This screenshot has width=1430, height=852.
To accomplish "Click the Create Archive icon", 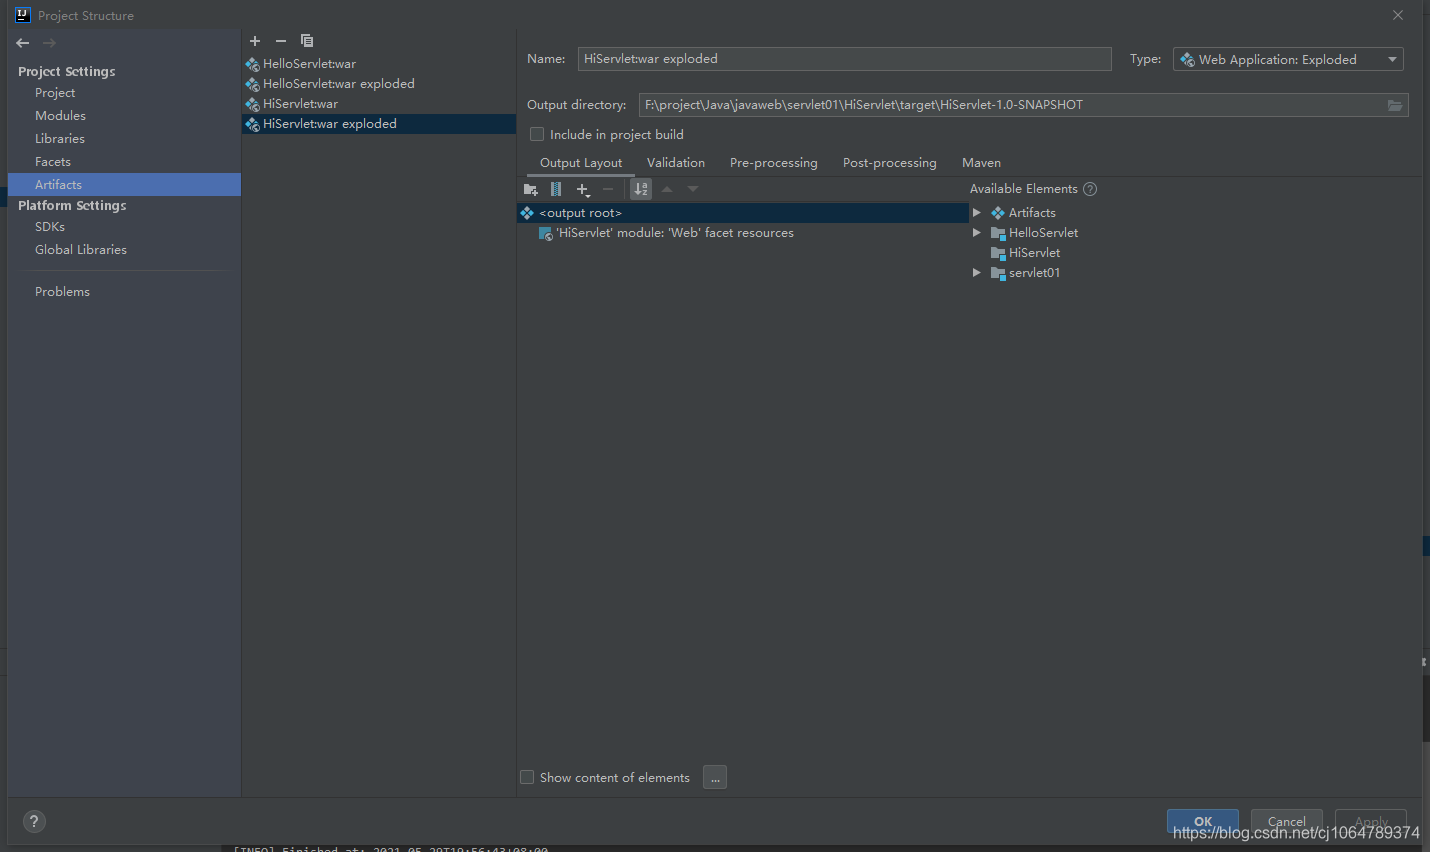I will tap(556, 189).
